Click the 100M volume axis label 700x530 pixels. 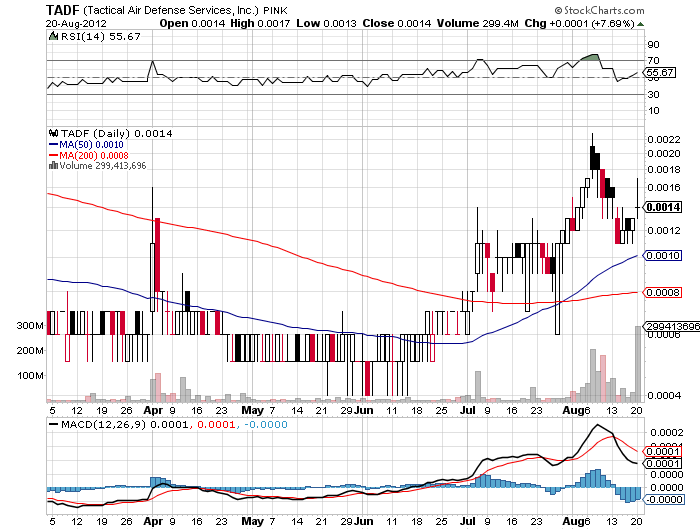[x=30, y=376]
